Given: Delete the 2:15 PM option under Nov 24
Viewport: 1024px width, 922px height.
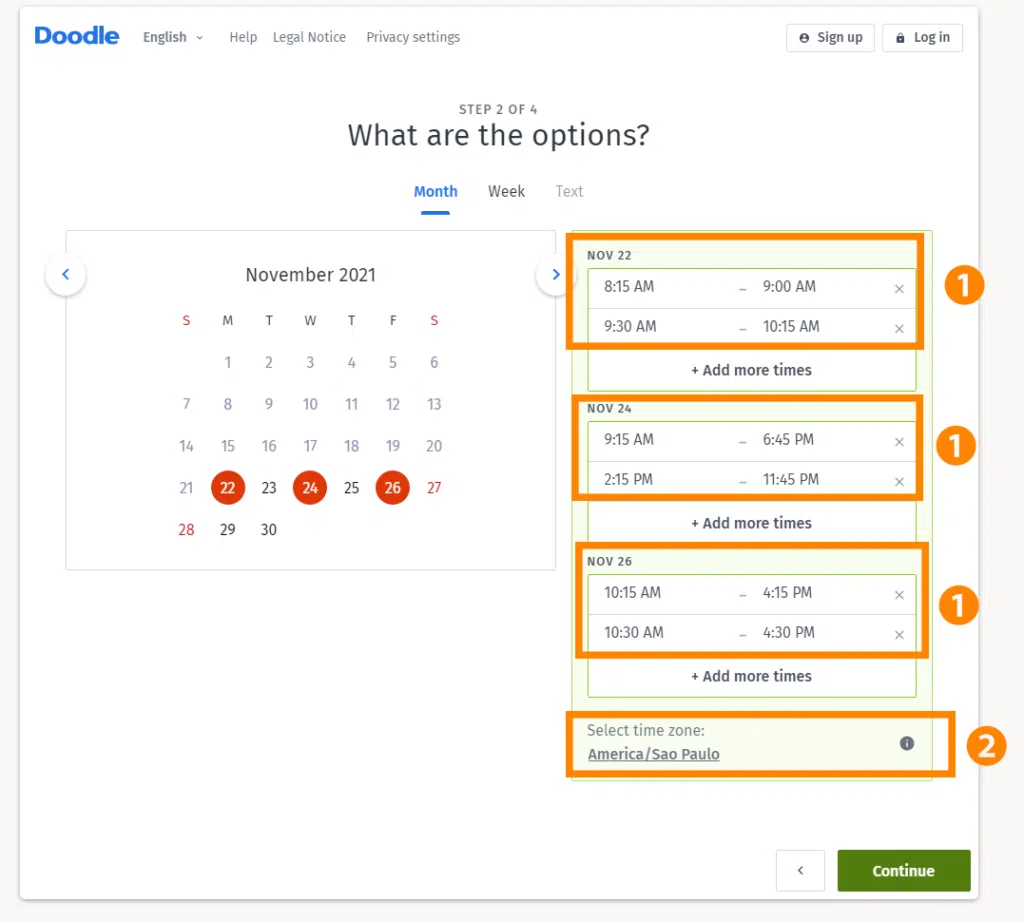Looking at the screenshot, I should click(x=898, y=479).
